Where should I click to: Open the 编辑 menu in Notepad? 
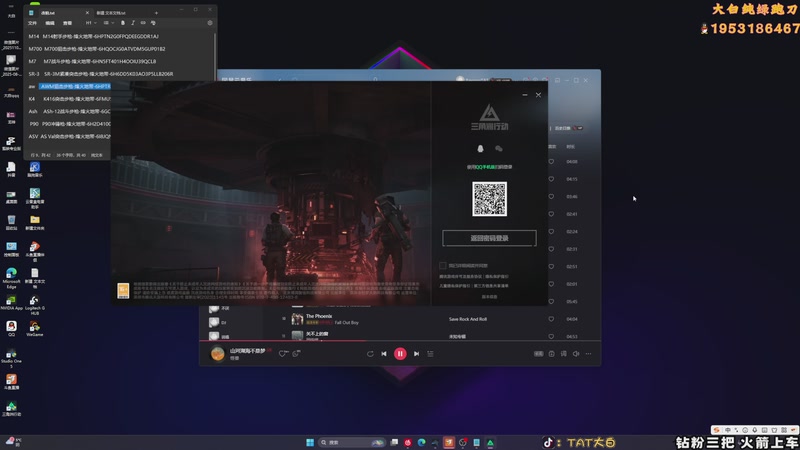pyautogui.click(x=50, y=23)
